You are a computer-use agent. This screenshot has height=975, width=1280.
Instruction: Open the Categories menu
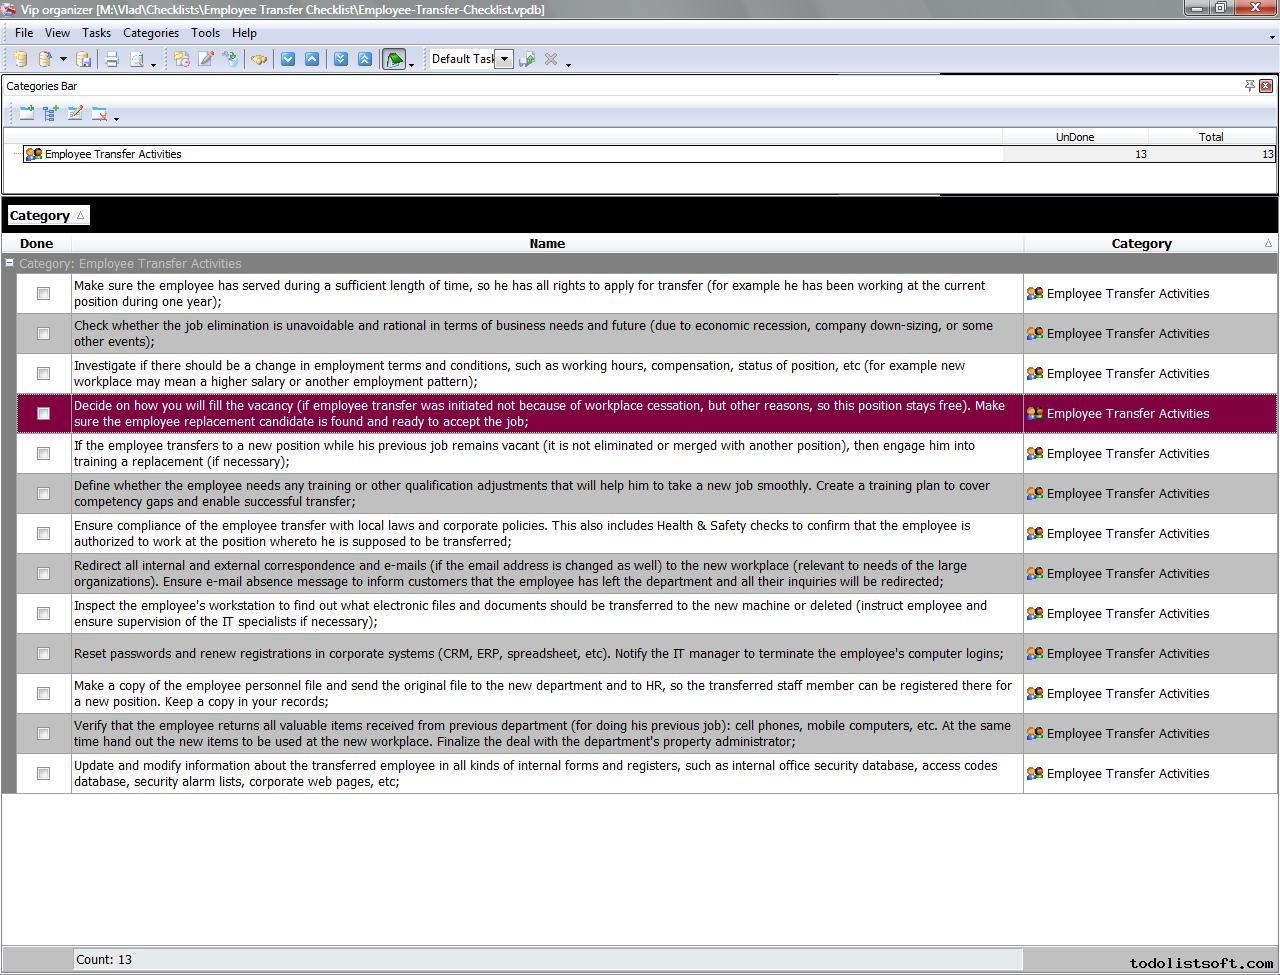pos(150,33)
